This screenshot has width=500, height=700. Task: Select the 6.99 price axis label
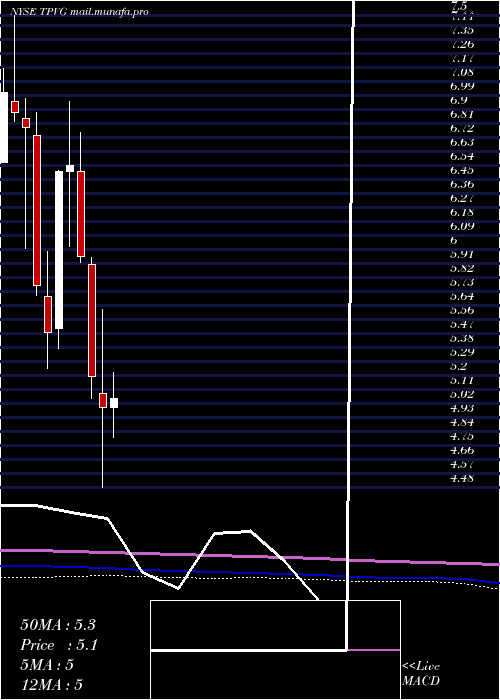[x=462, y=86]
